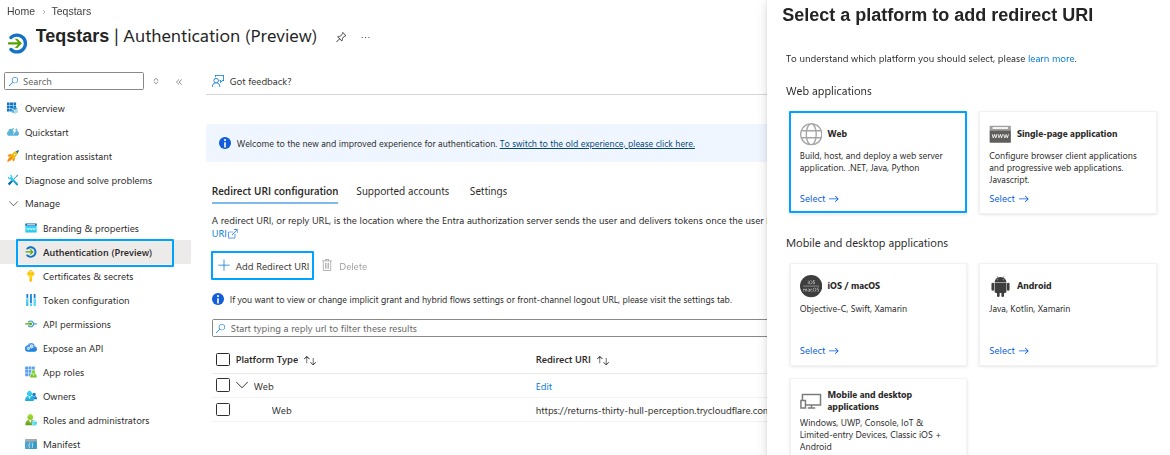The width and height of the screenshot is (1170, 455).
Task: Click the Certificates & secrets key icon
Action: pyautogui.click(x=31, y=277)
